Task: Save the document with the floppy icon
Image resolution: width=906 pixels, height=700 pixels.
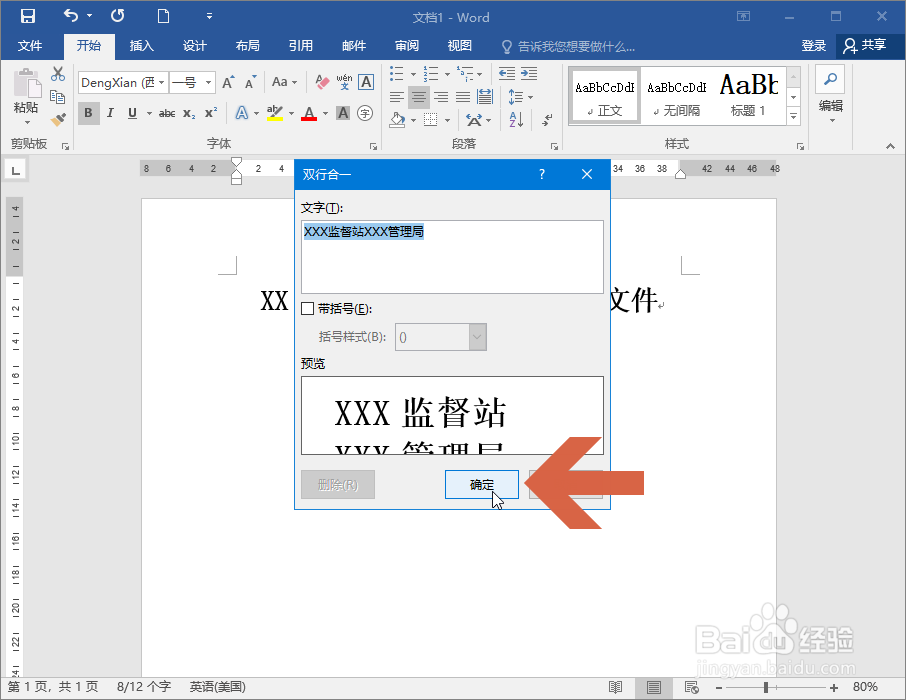Action: point(28,16)
